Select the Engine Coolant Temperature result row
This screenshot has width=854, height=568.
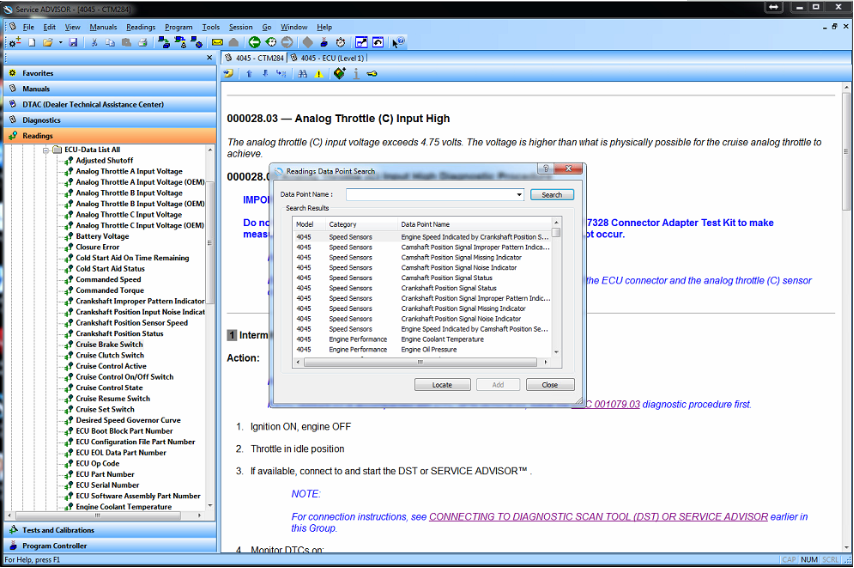coord(422,339)
